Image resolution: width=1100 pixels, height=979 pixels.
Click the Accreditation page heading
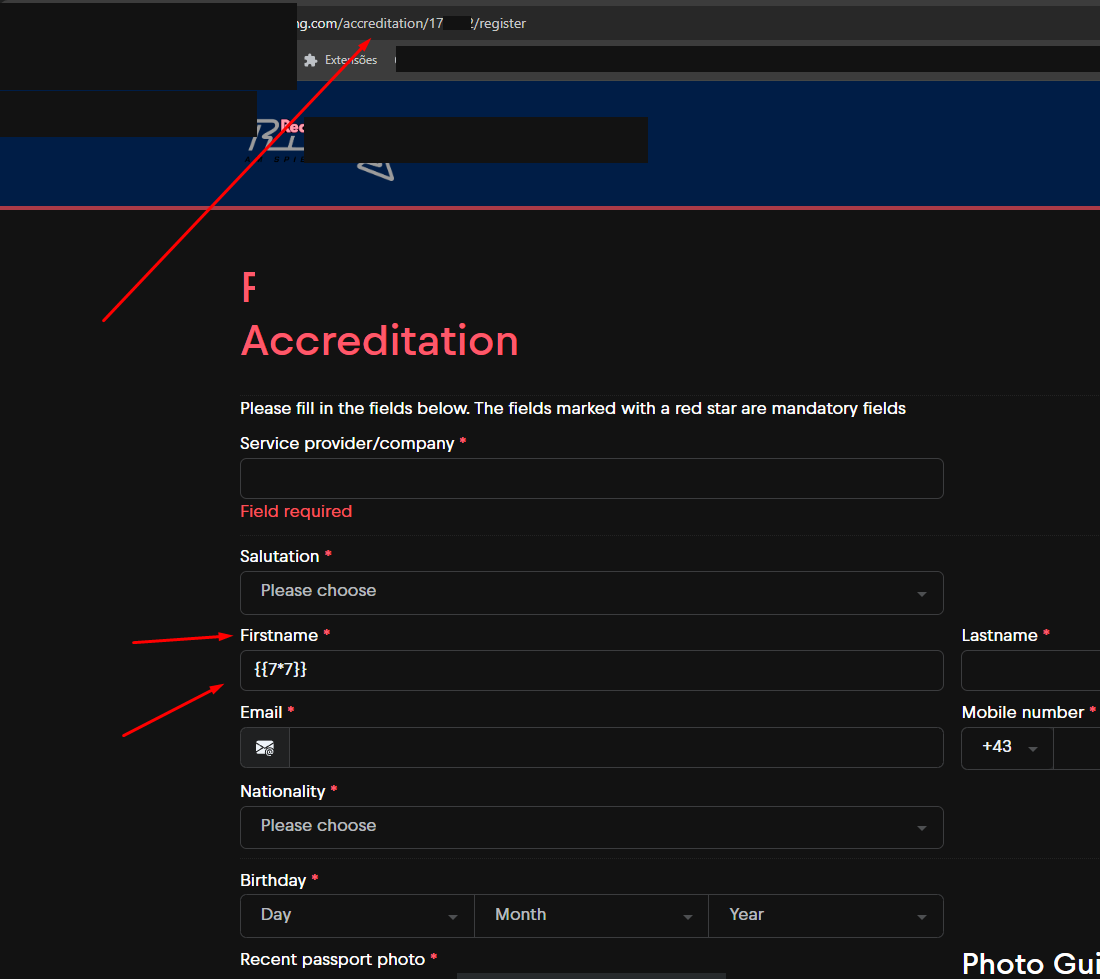coord(380,342)
